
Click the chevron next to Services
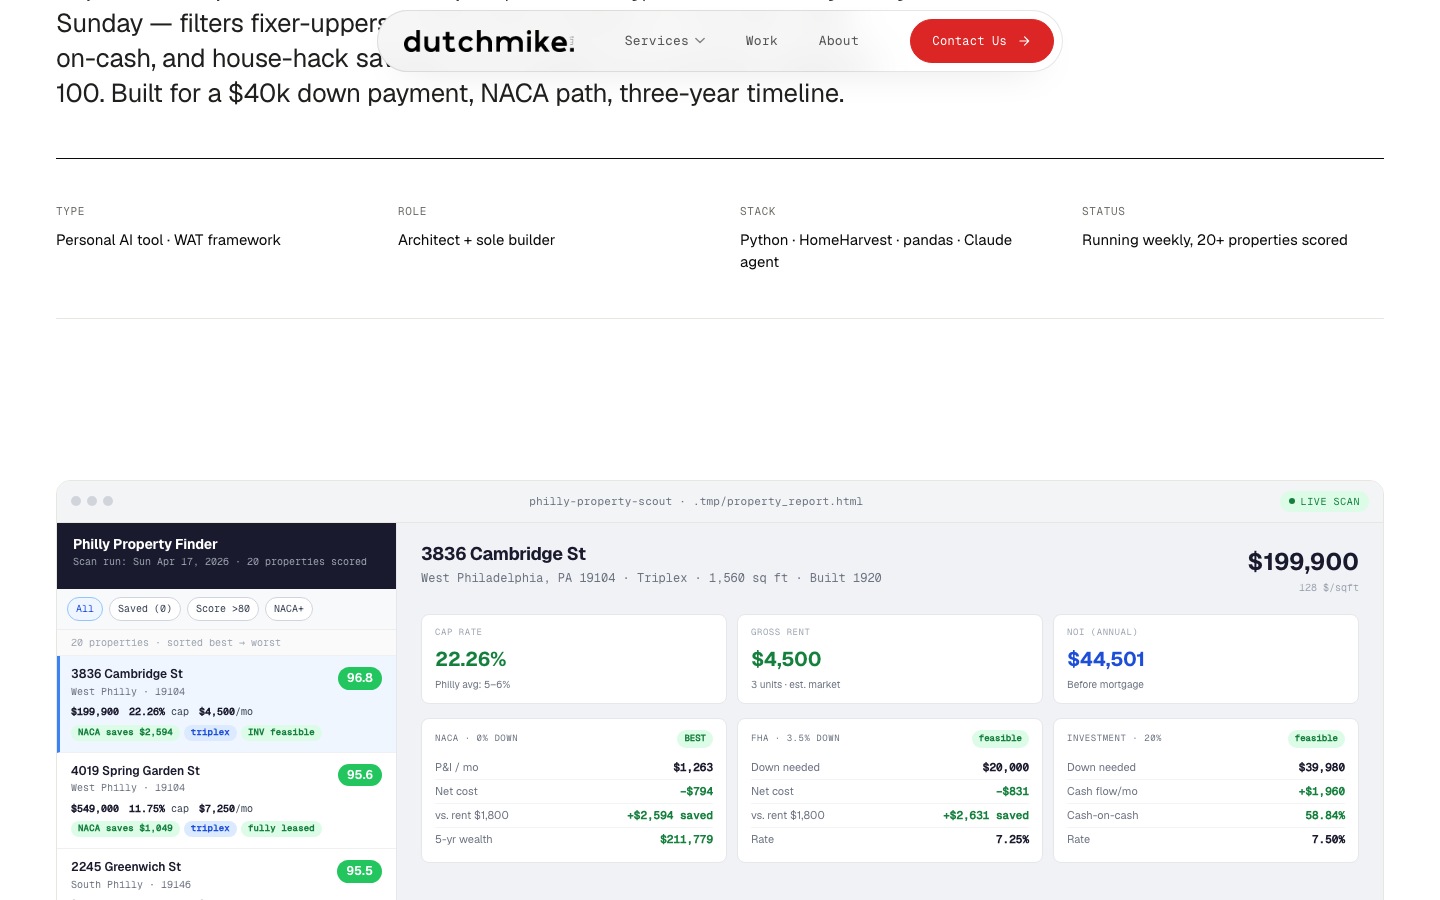click(x=700, y=41)
